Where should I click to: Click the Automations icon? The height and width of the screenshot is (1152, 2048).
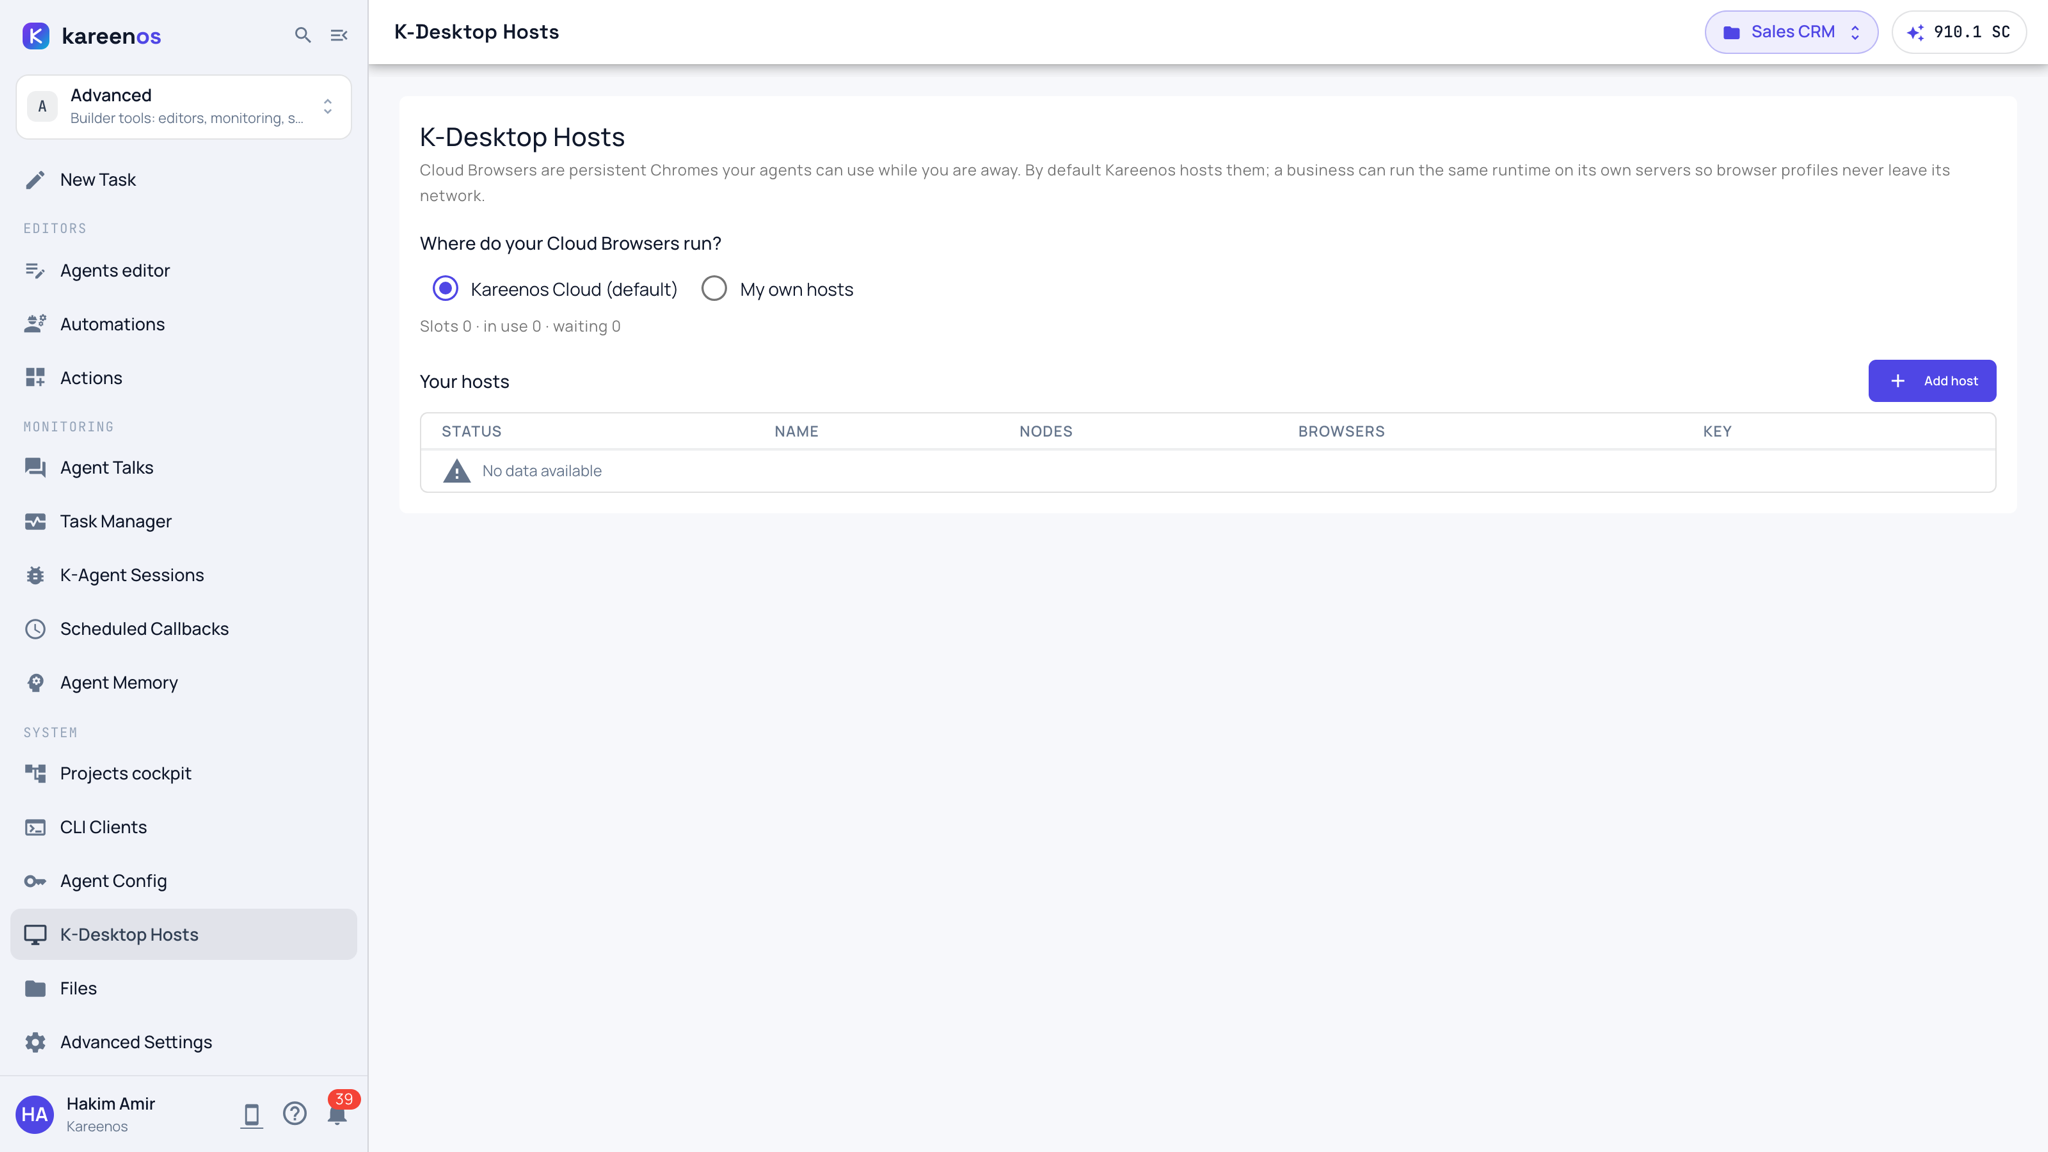pos(35,324)
